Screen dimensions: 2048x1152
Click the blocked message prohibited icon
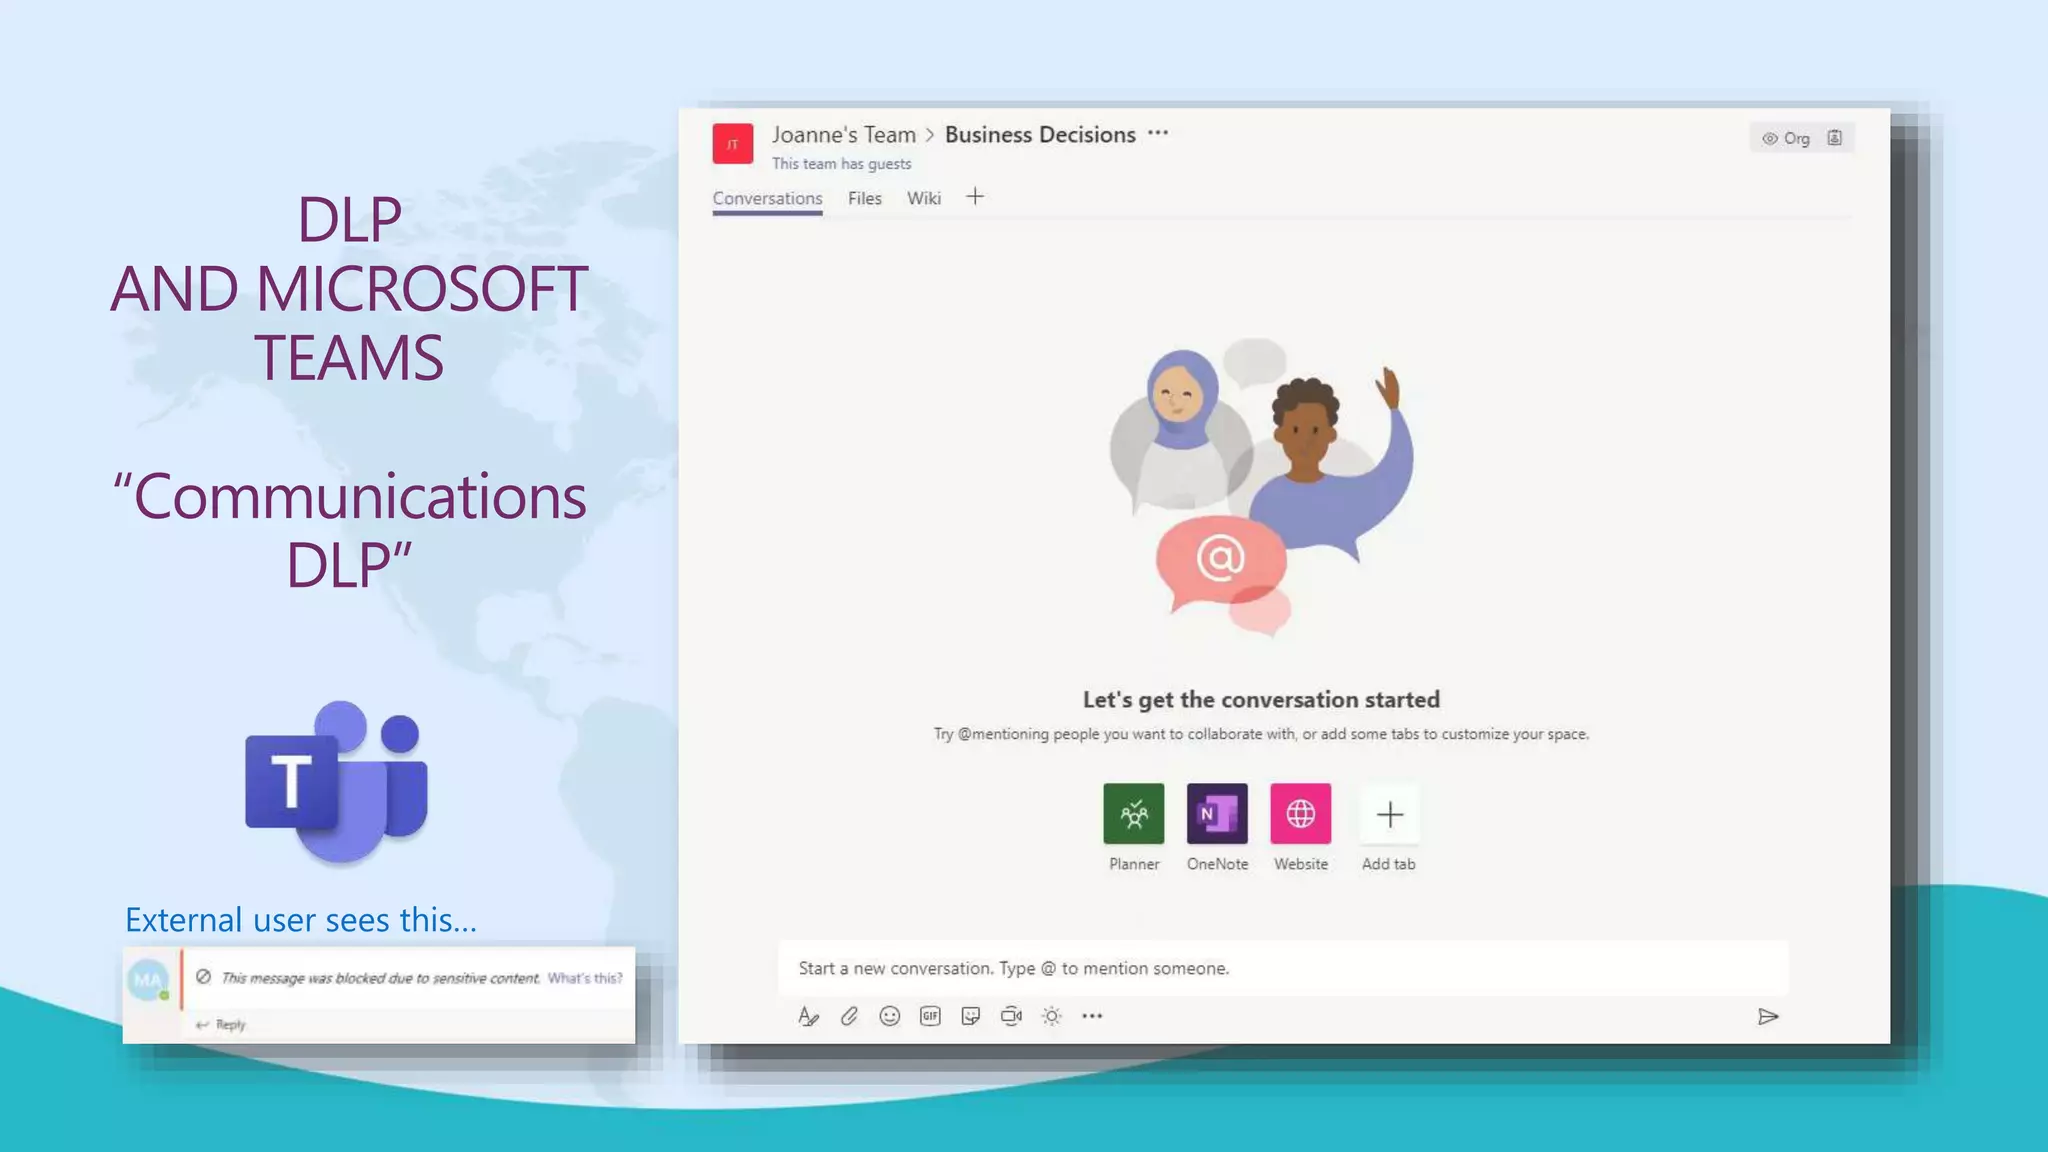point(203,977)
